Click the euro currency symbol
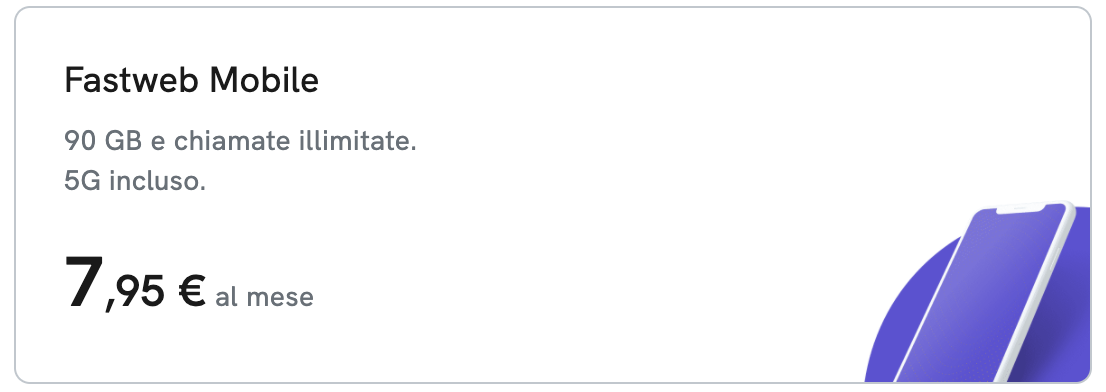Screen dimensions: 1106x392 191,291
